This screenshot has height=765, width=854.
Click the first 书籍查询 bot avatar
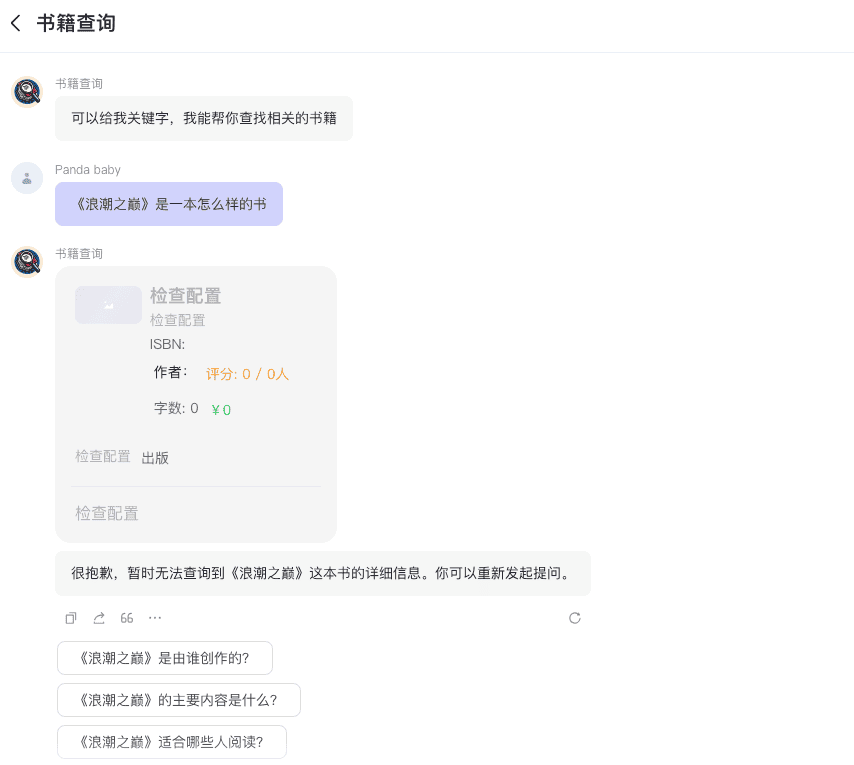(27, 92)
